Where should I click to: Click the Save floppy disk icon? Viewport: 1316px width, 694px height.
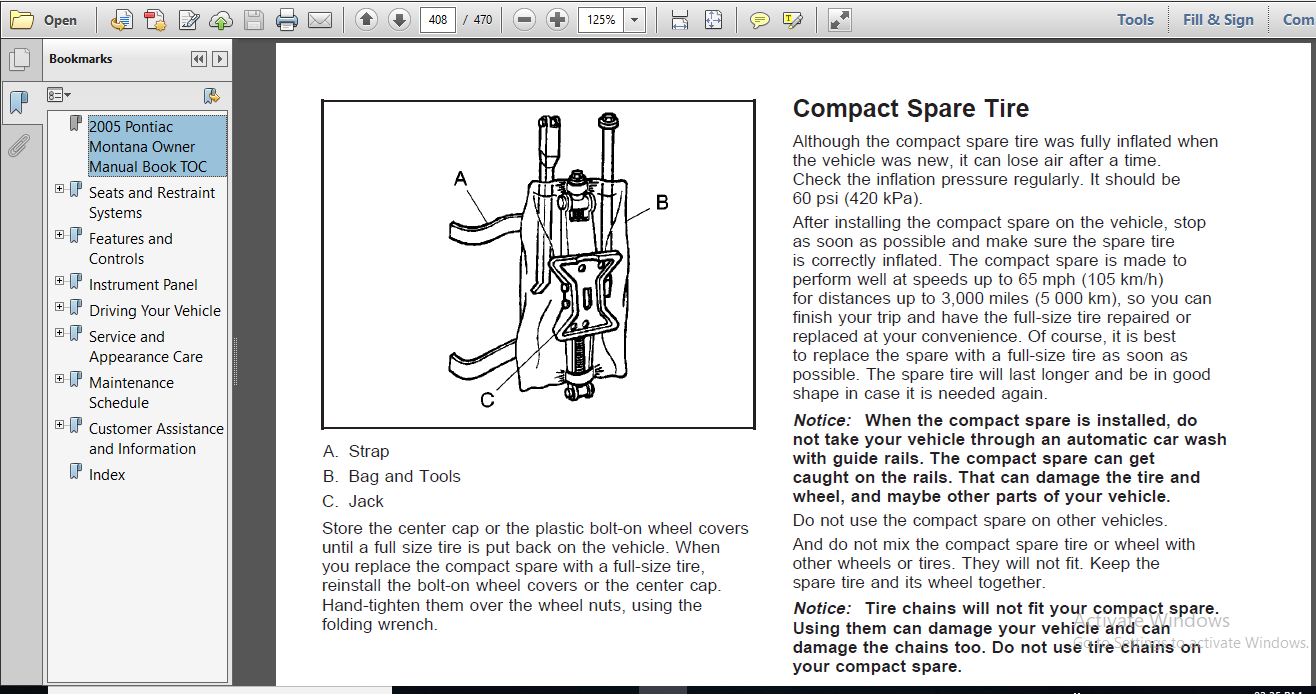pos(254,19)
